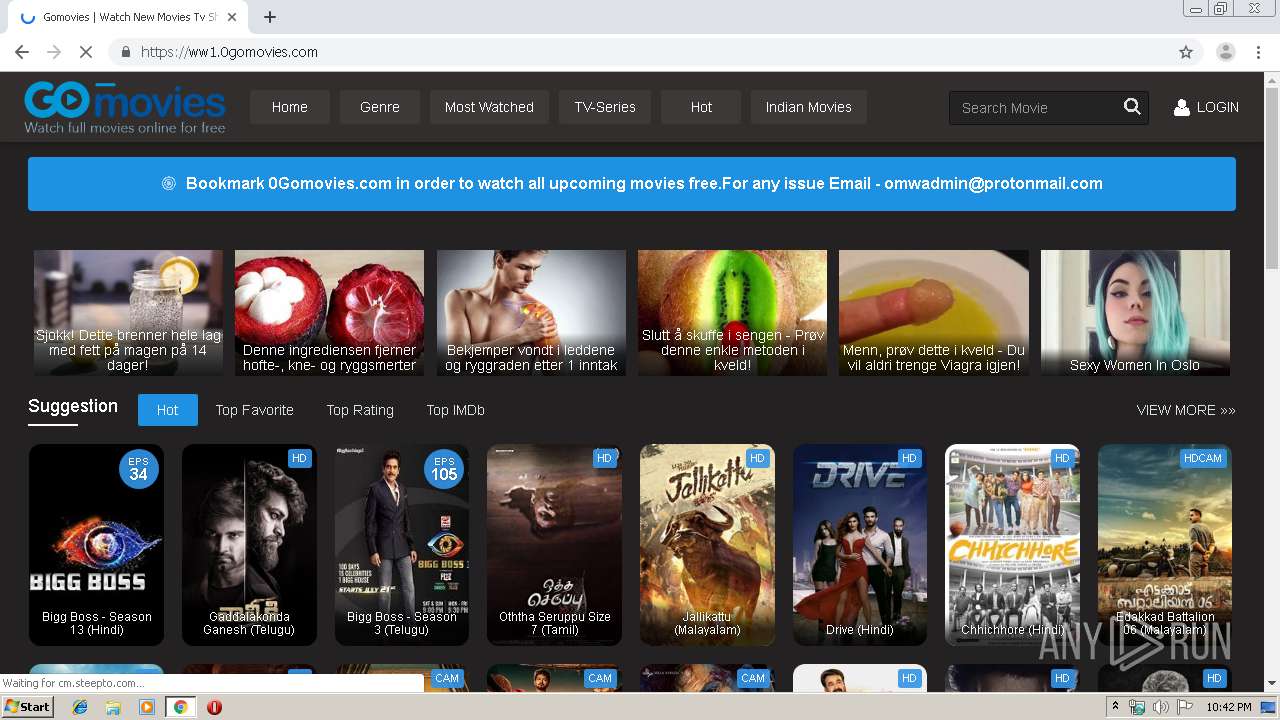Click the blue bookmark announcement banner
Viewport: 1280px width, 720px height.
(632, 184)
